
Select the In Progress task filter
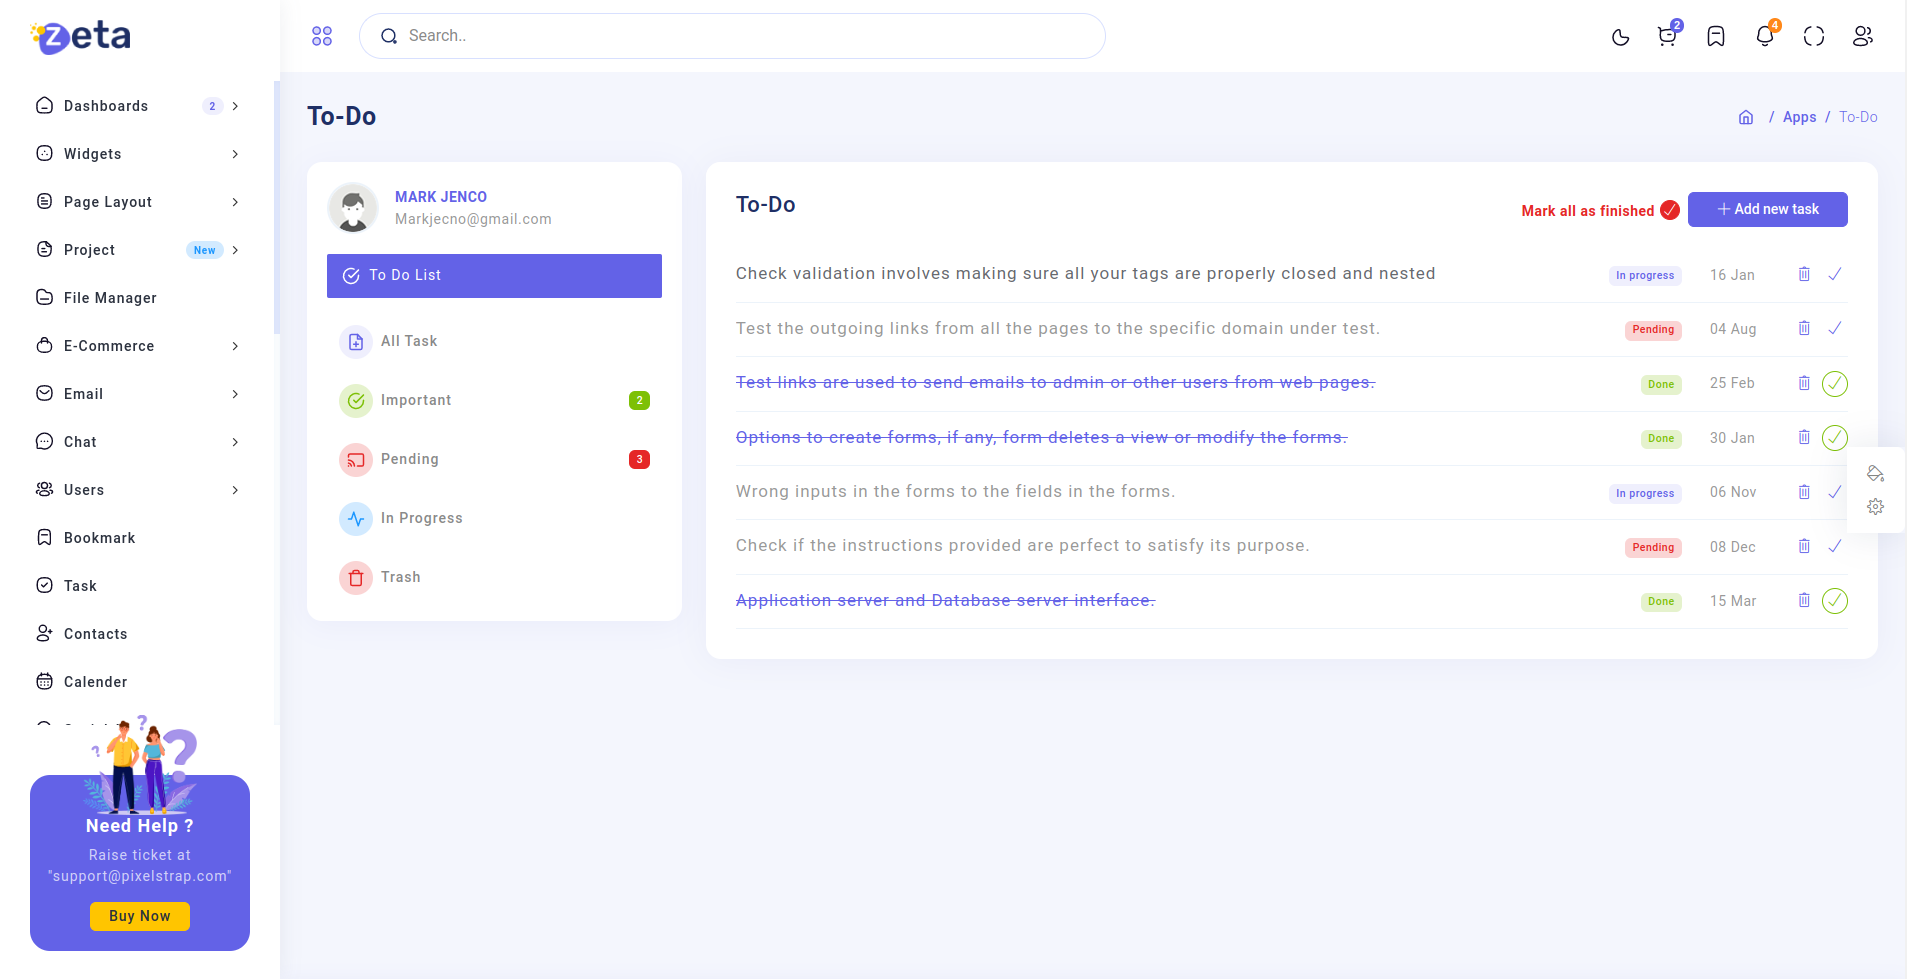point(421,518)
